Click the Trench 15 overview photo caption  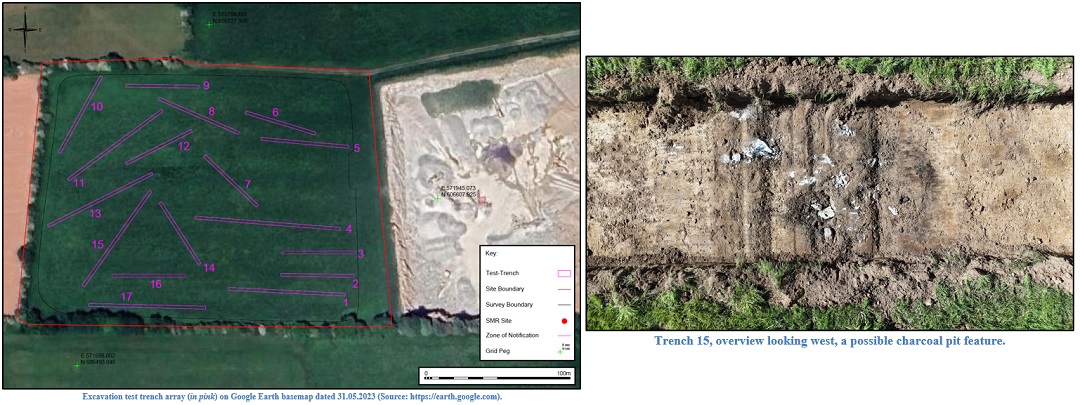coord(829,341)
